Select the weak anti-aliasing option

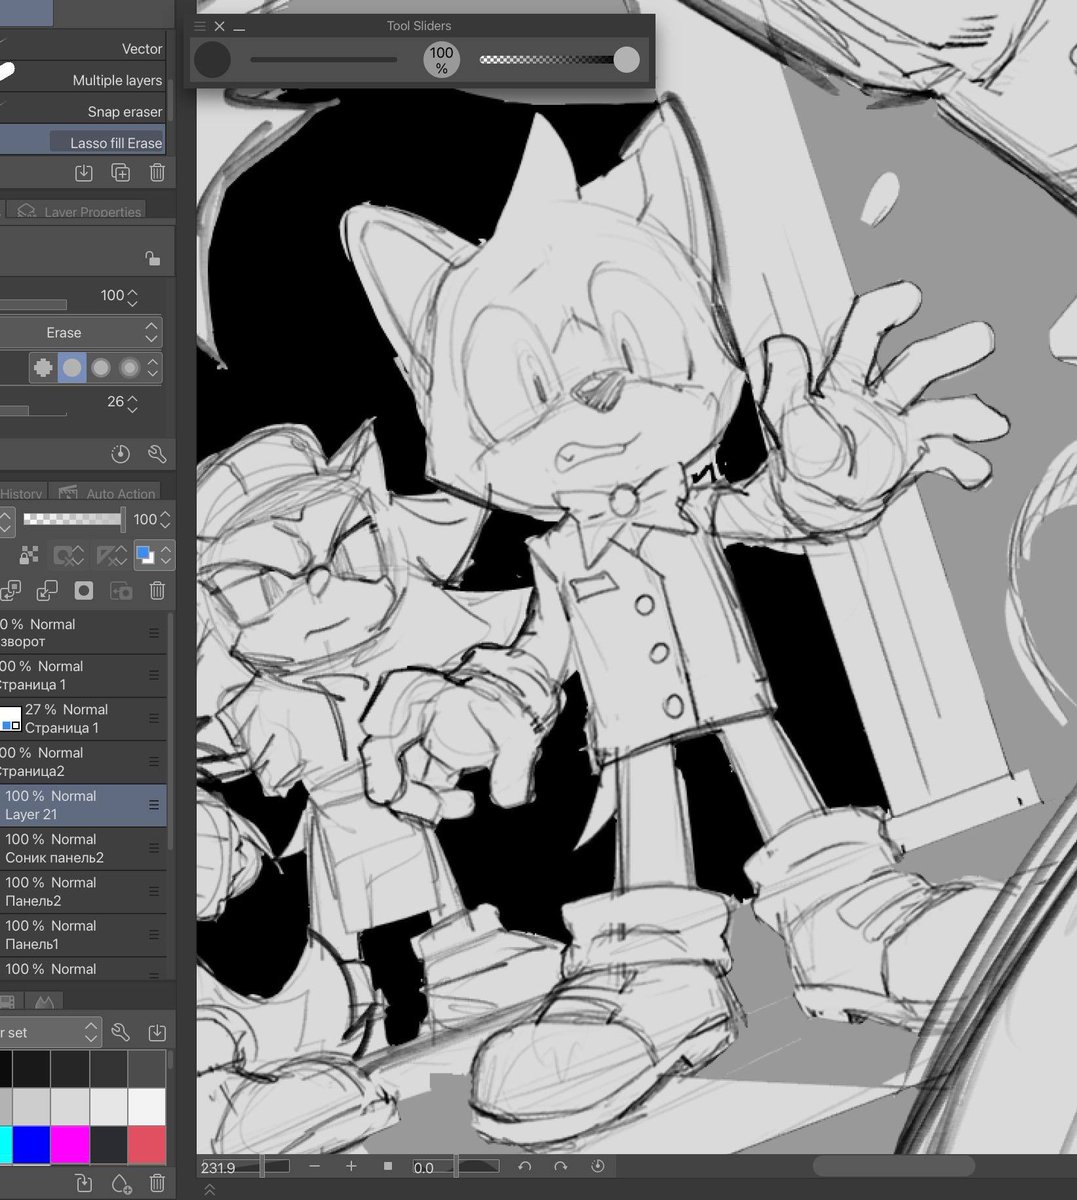click(72, 368)
